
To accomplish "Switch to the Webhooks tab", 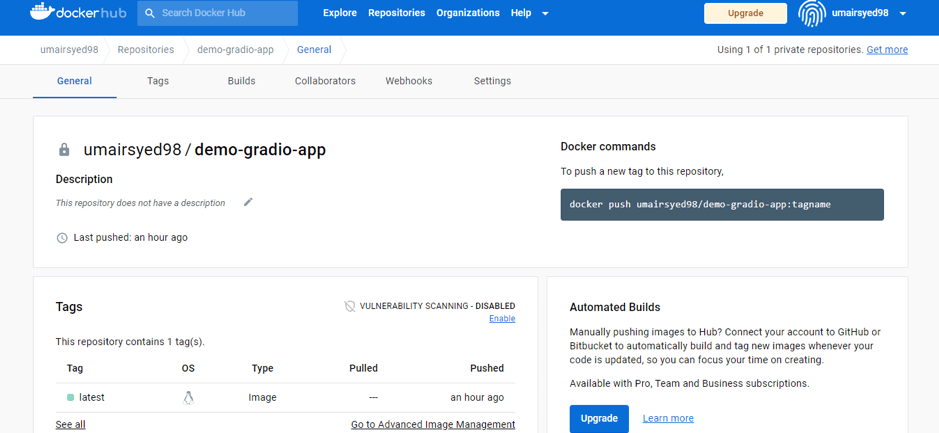I will [409, 81].
